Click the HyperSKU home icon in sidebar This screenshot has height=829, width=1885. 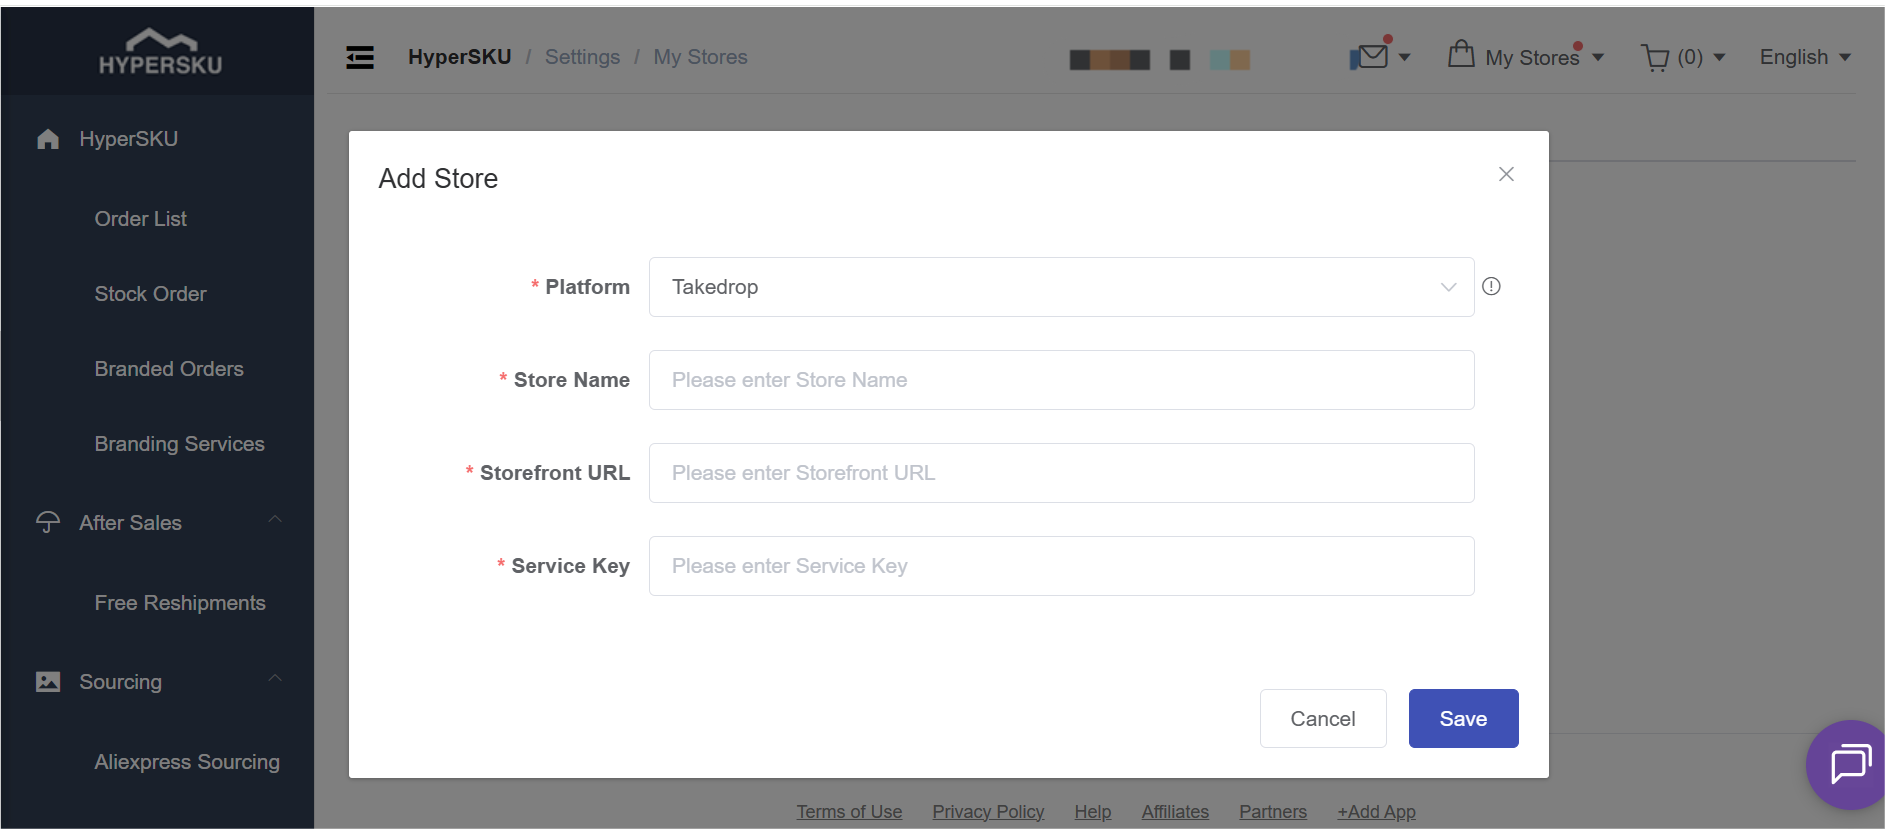click(48, 139)
